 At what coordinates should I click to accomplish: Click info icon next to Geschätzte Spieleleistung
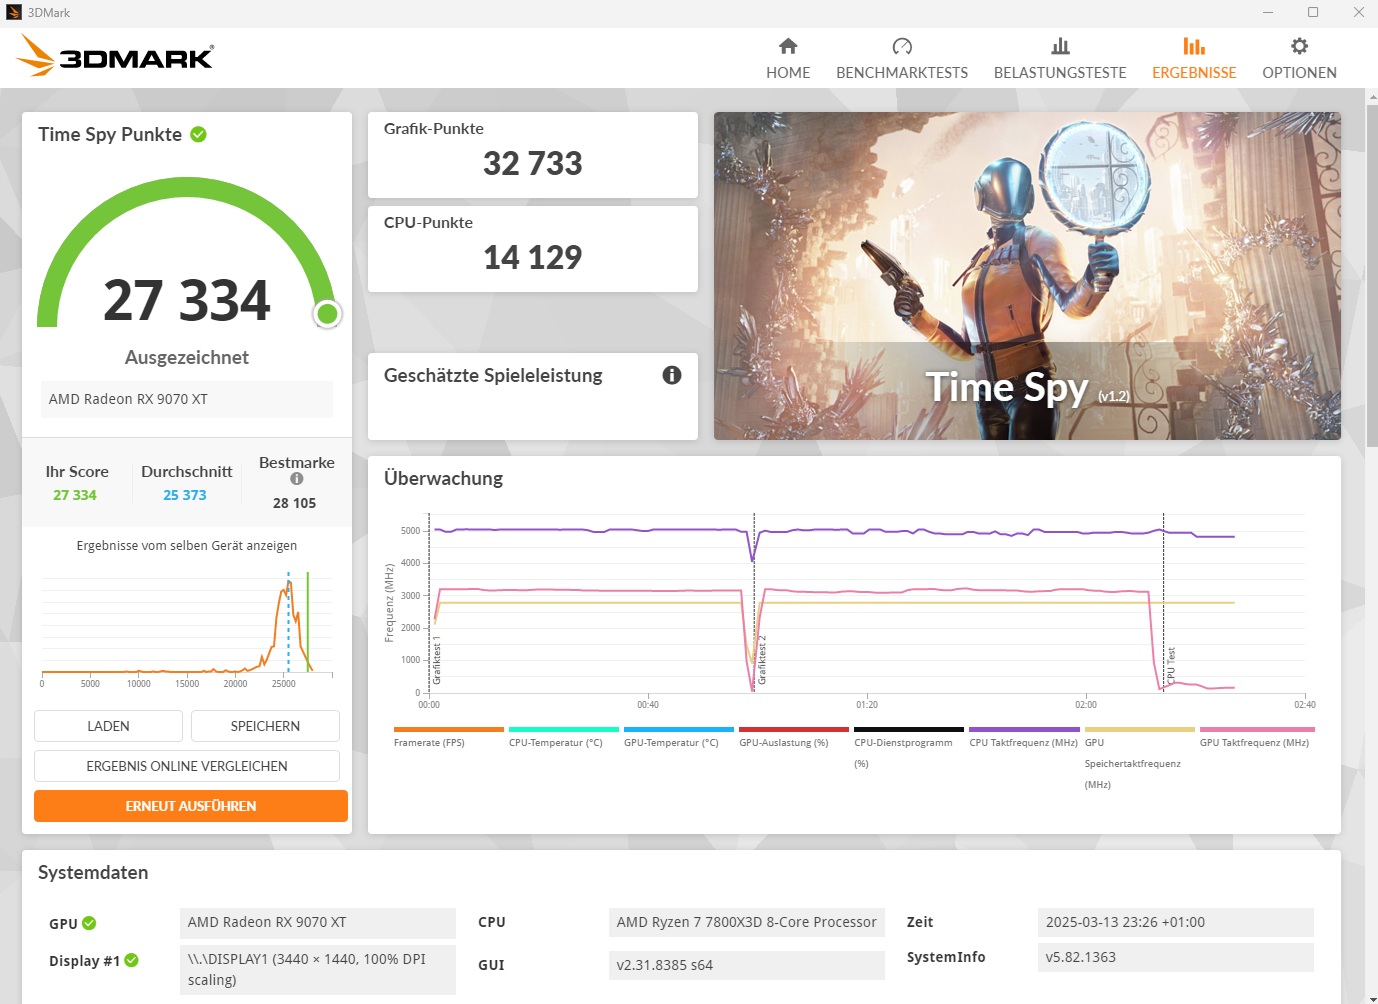[x=672, y=375]
